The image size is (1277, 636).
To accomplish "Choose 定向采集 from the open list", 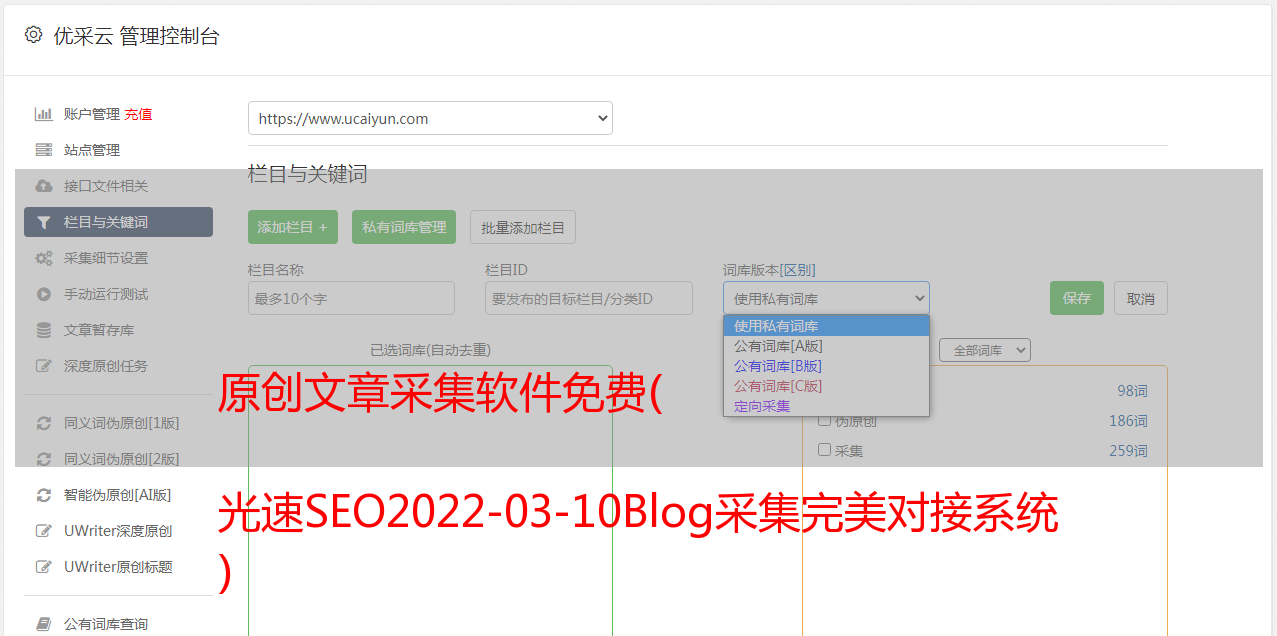I will click(x=826, y=406).
